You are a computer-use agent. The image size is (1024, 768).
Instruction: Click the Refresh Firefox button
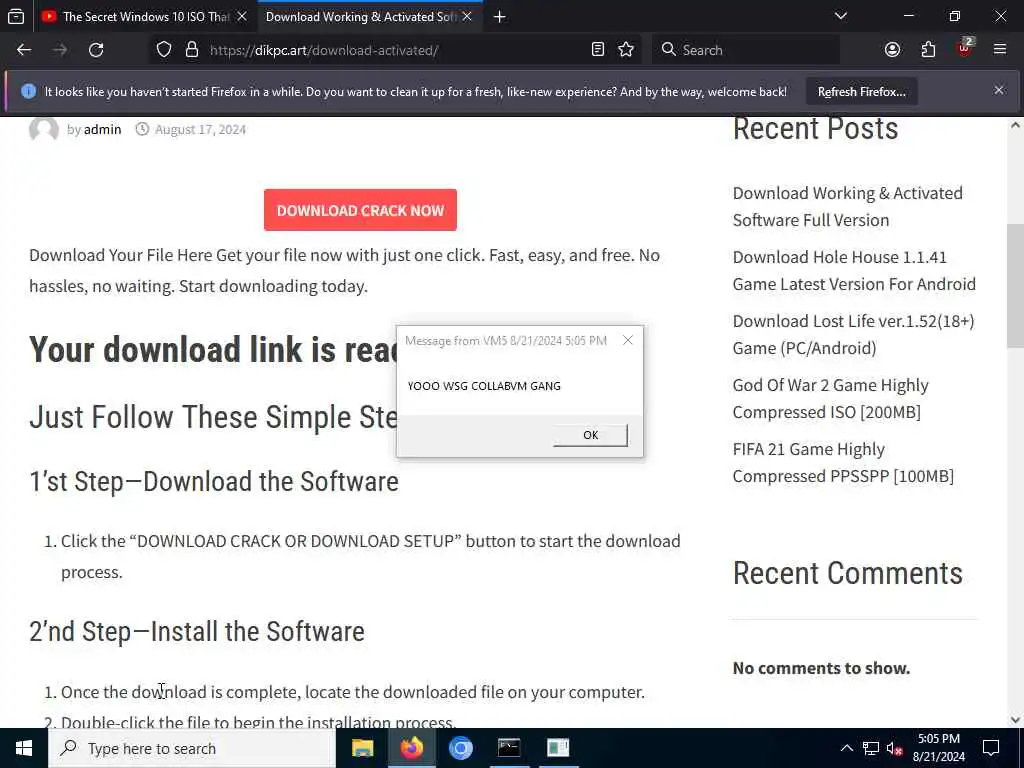coord(861,91)
